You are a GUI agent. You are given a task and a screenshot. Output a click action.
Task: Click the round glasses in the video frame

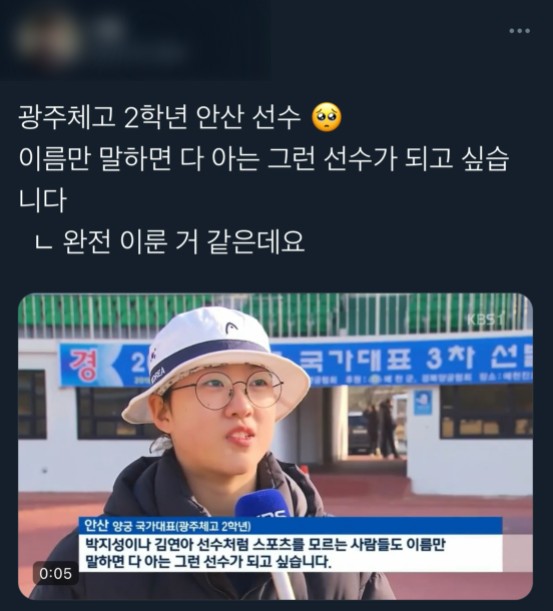[x=230, y=390]
